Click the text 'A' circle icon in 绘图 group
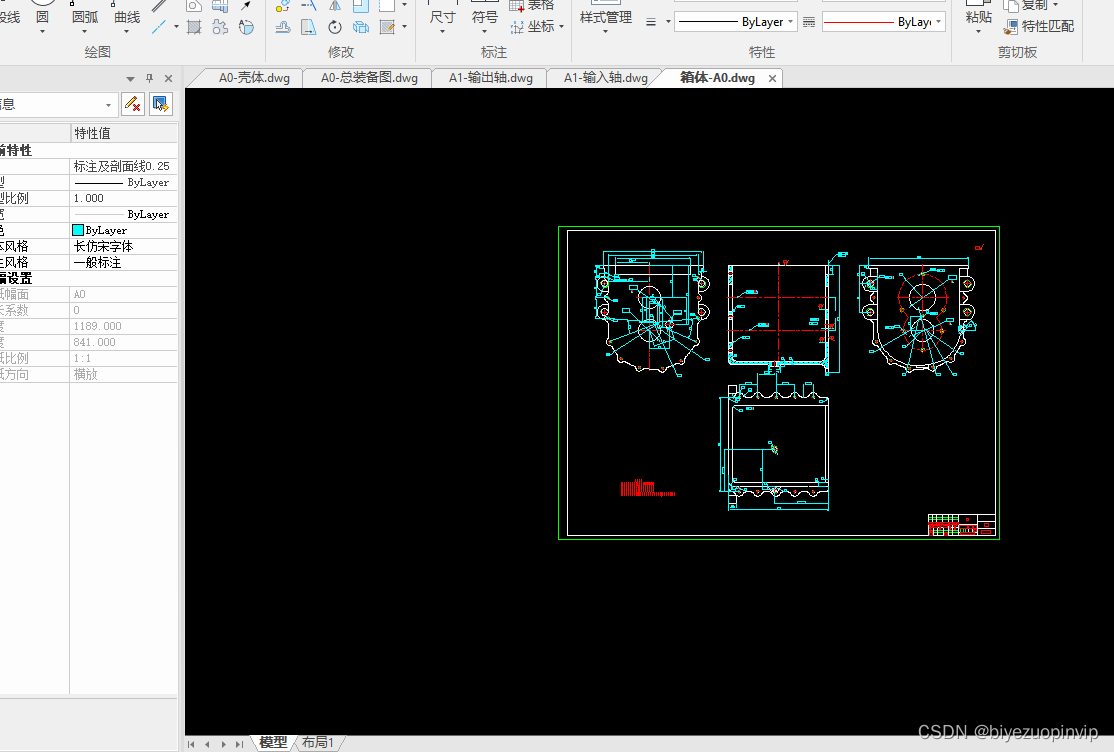 tap(246, 27)
